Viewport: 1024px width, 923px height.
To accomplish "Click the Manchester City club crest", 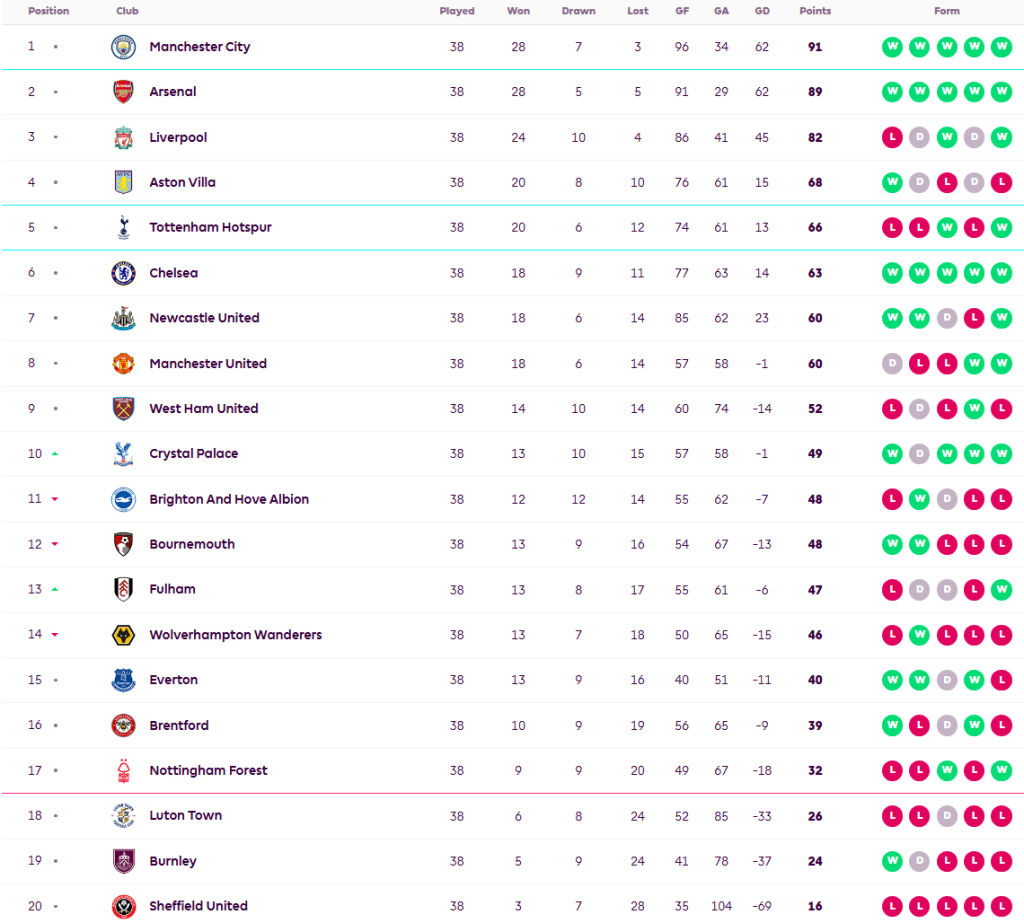I will tap(123, 47).
